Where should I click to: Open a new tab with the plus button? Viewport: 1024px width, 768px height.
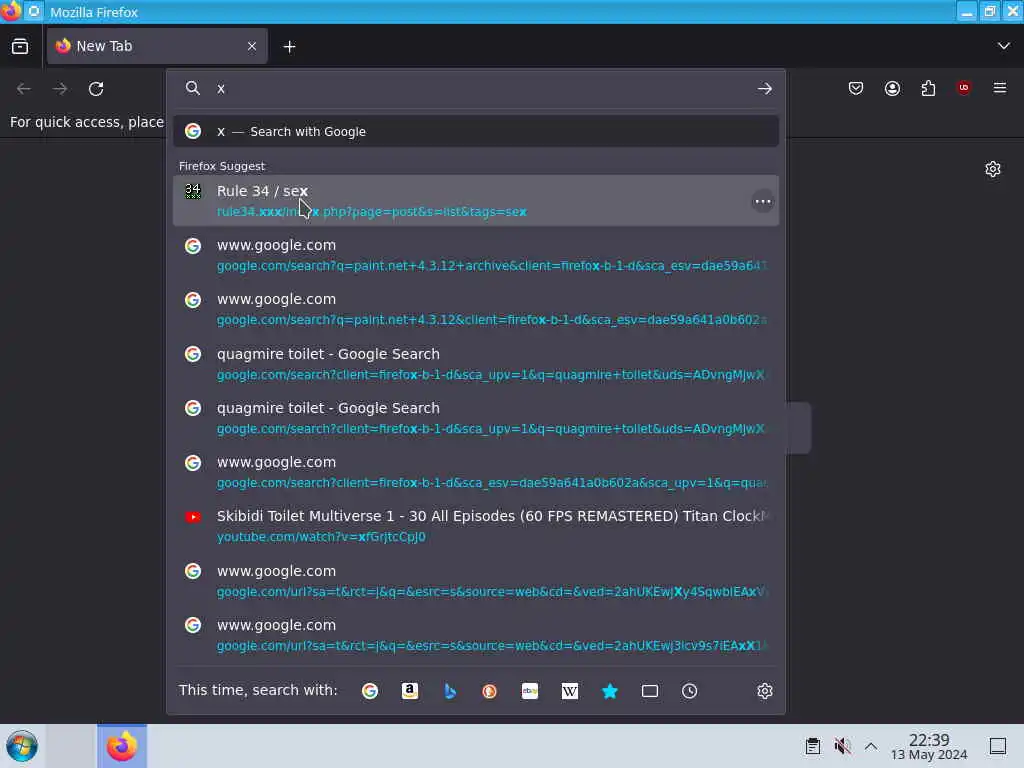pyautogui.click(x=289, y=46)
